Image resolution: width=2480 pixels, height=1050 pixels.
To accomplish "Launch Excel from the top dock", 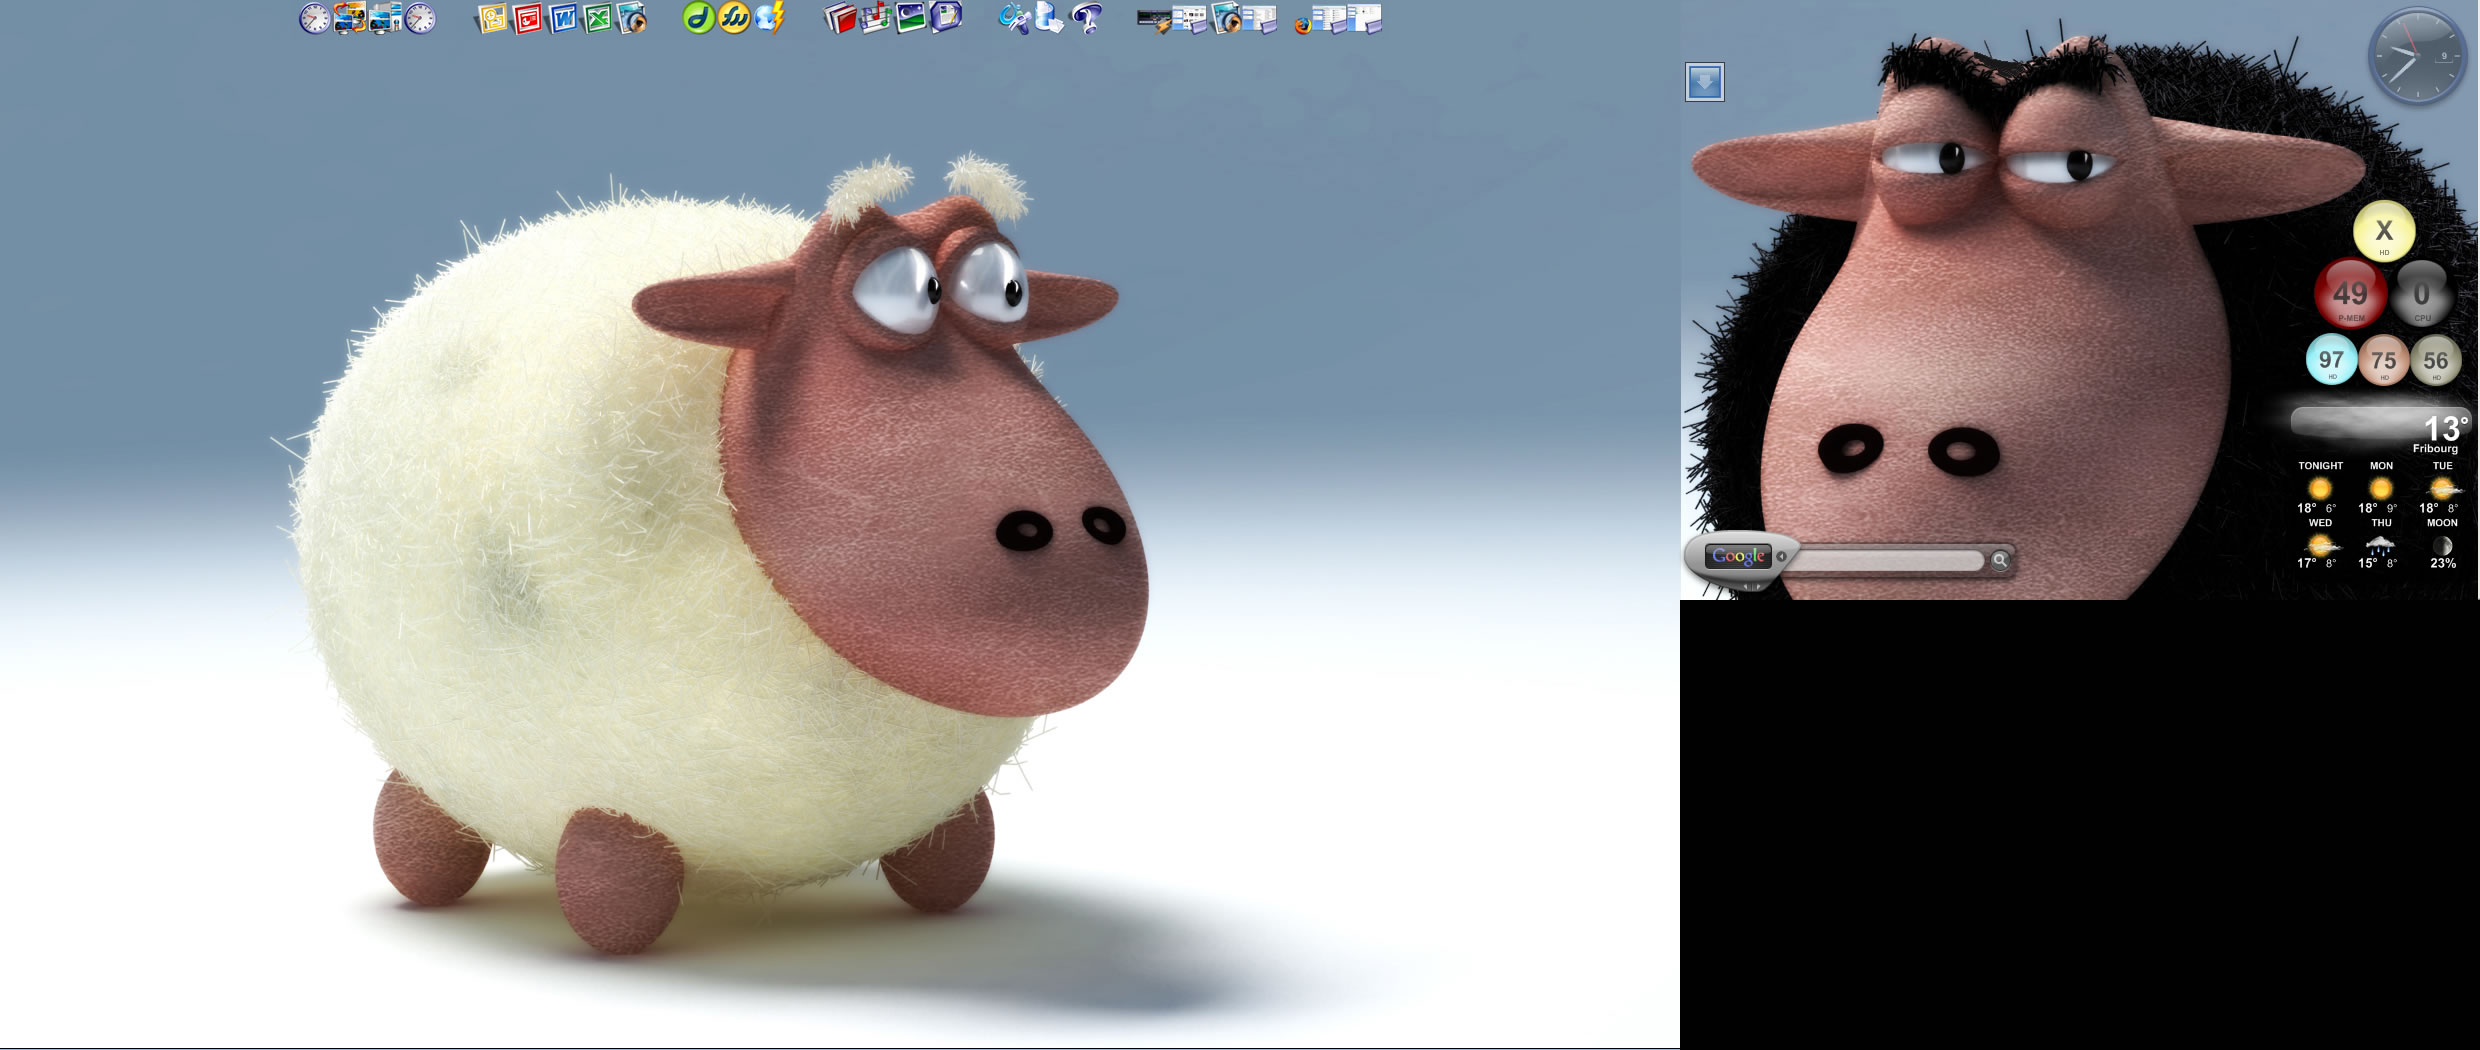I will click(598, 18).
